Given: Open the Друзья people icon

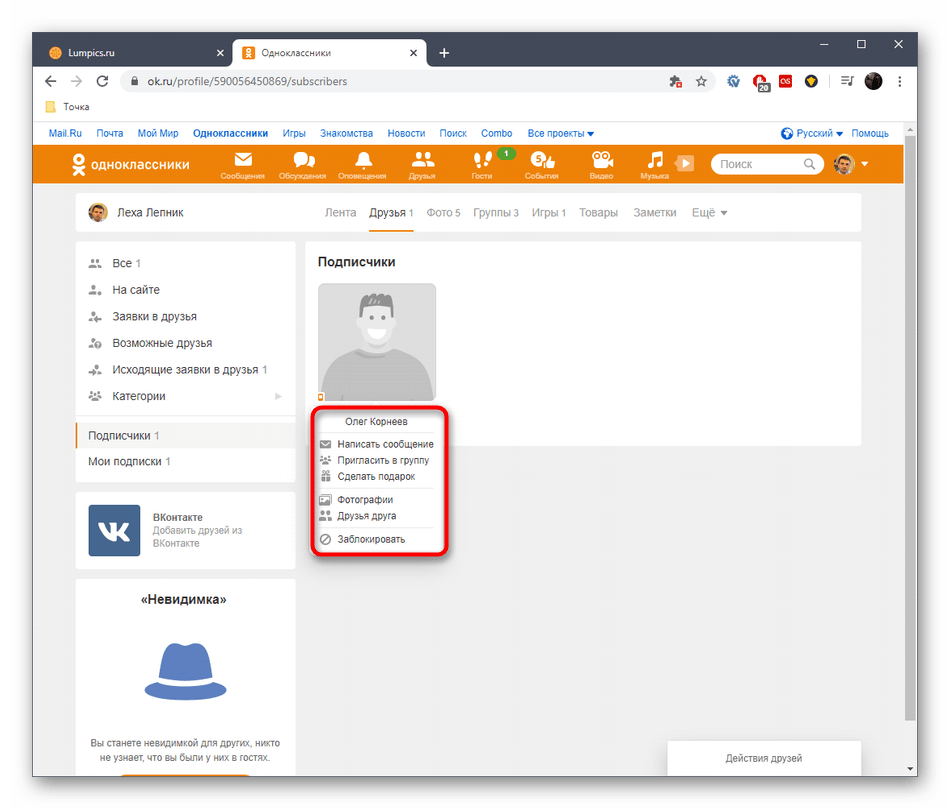Looking at the screenshot, I should click(422, 160).
